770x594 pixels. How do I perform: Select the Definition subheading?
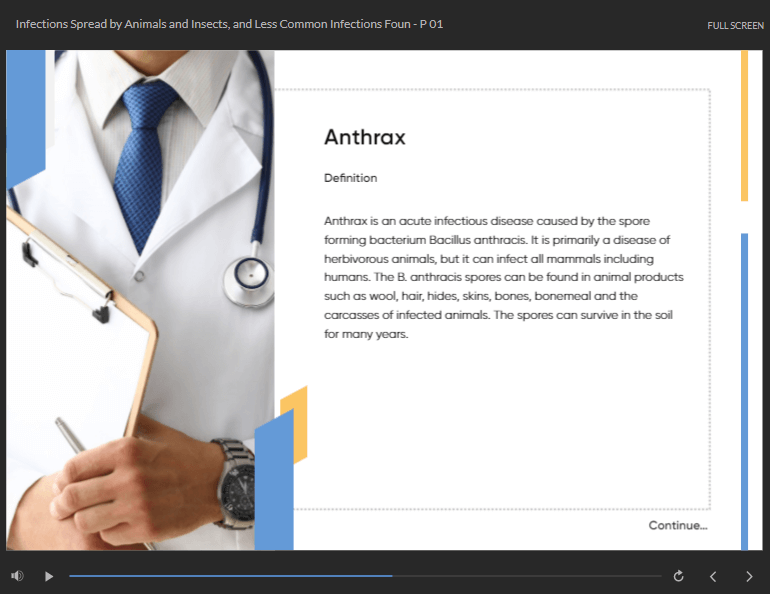351,178
